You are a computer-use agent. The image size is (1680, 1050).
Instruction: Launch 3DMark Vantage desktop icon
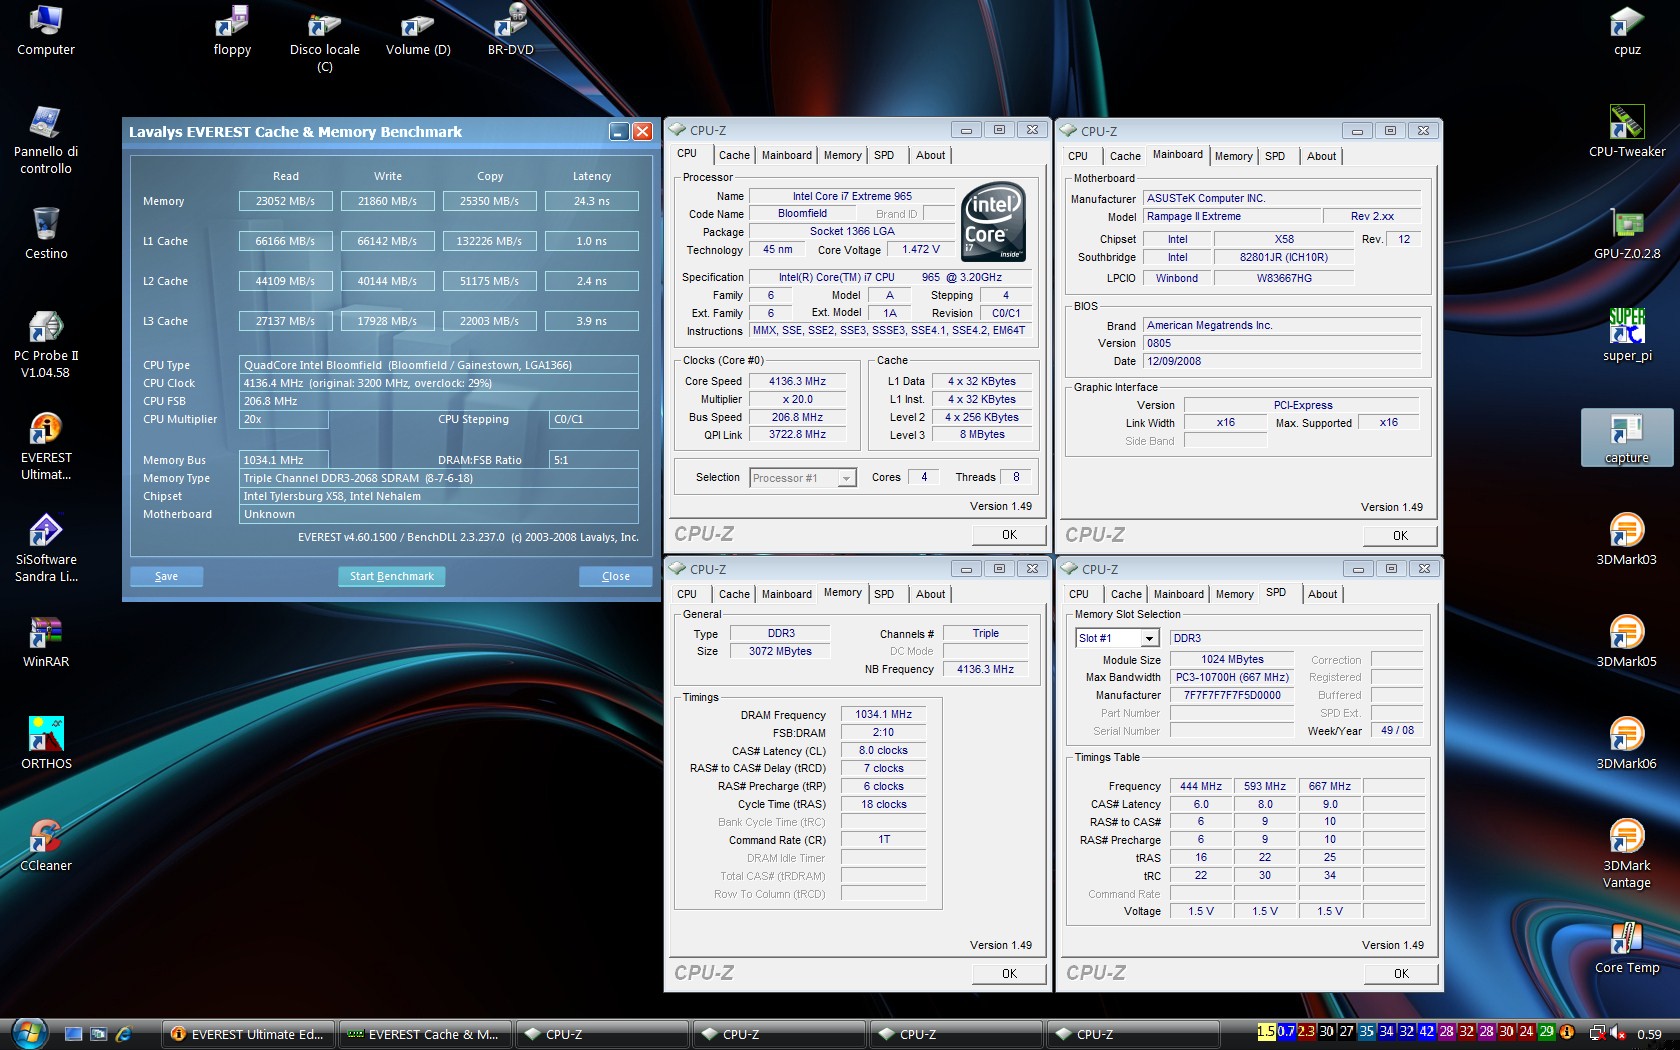(1627, 854)
